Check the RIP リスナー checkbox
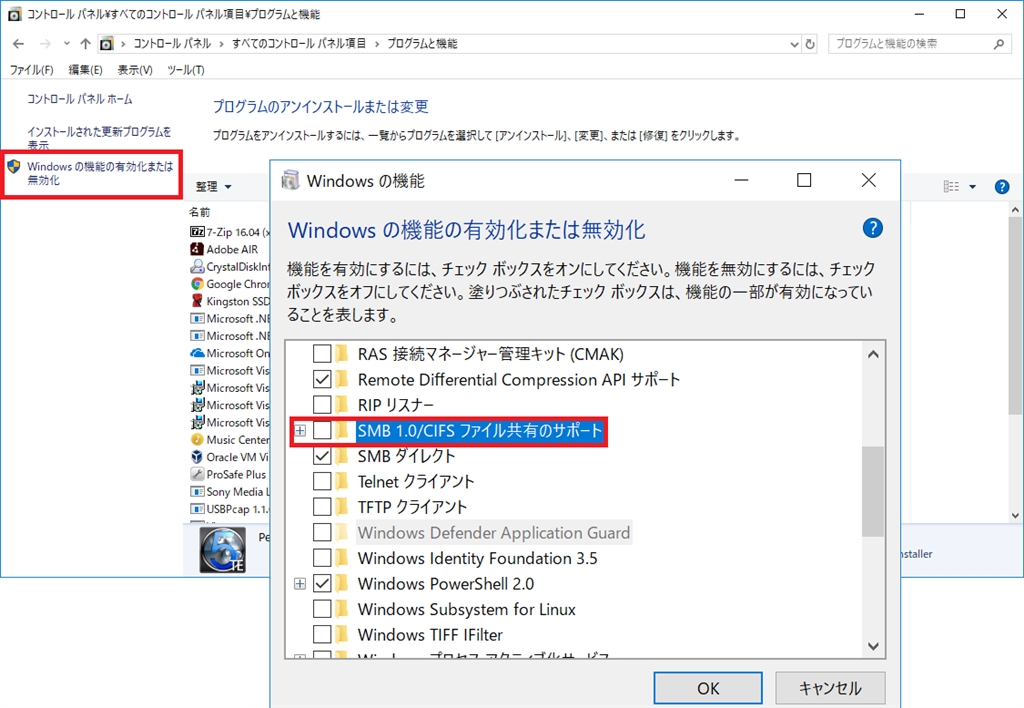 [x=322, y=405]
